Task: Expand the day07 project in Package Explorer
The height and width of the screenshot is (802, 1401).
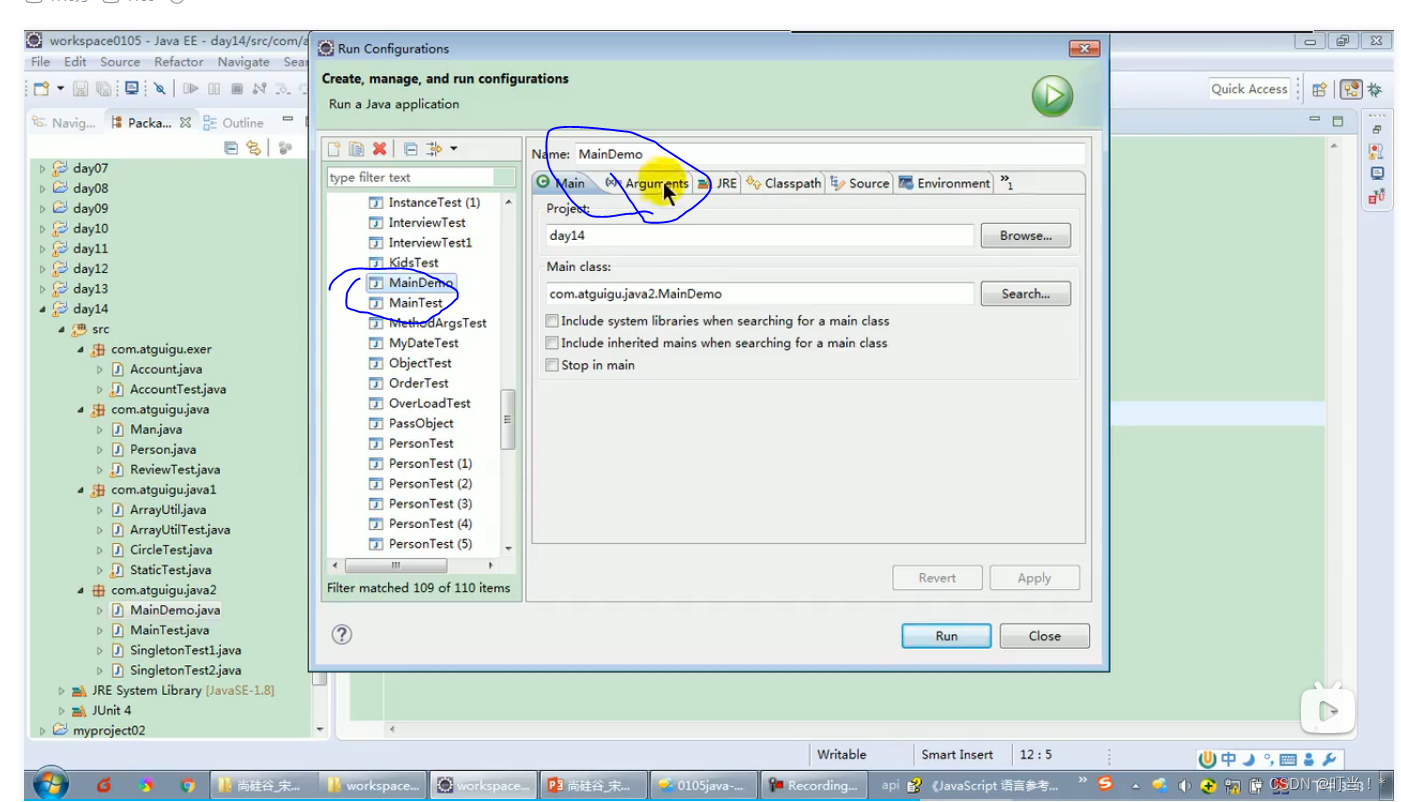Action: pyautogui.click(x=42, y=169)
